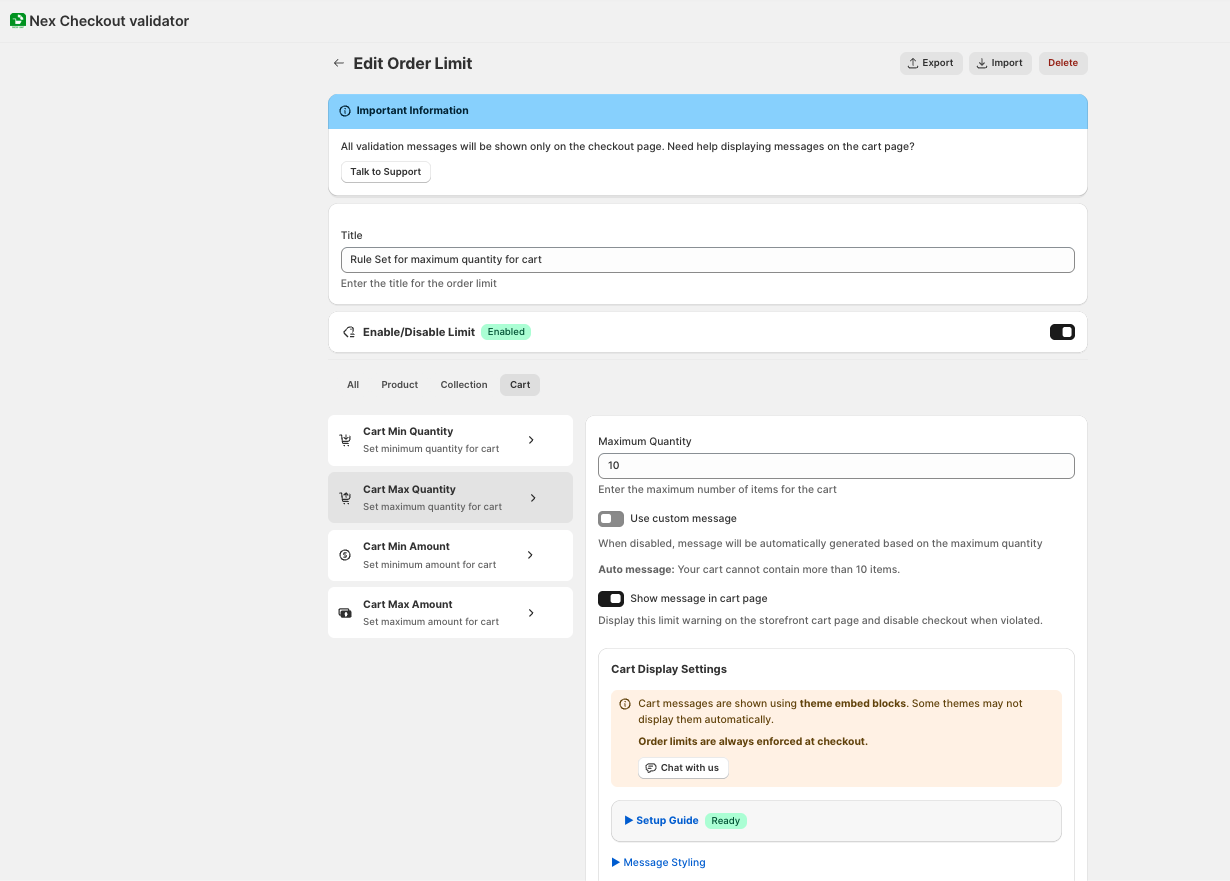
Task: Click the Cart Max Quantity cart icon
Action: point(345,498)
